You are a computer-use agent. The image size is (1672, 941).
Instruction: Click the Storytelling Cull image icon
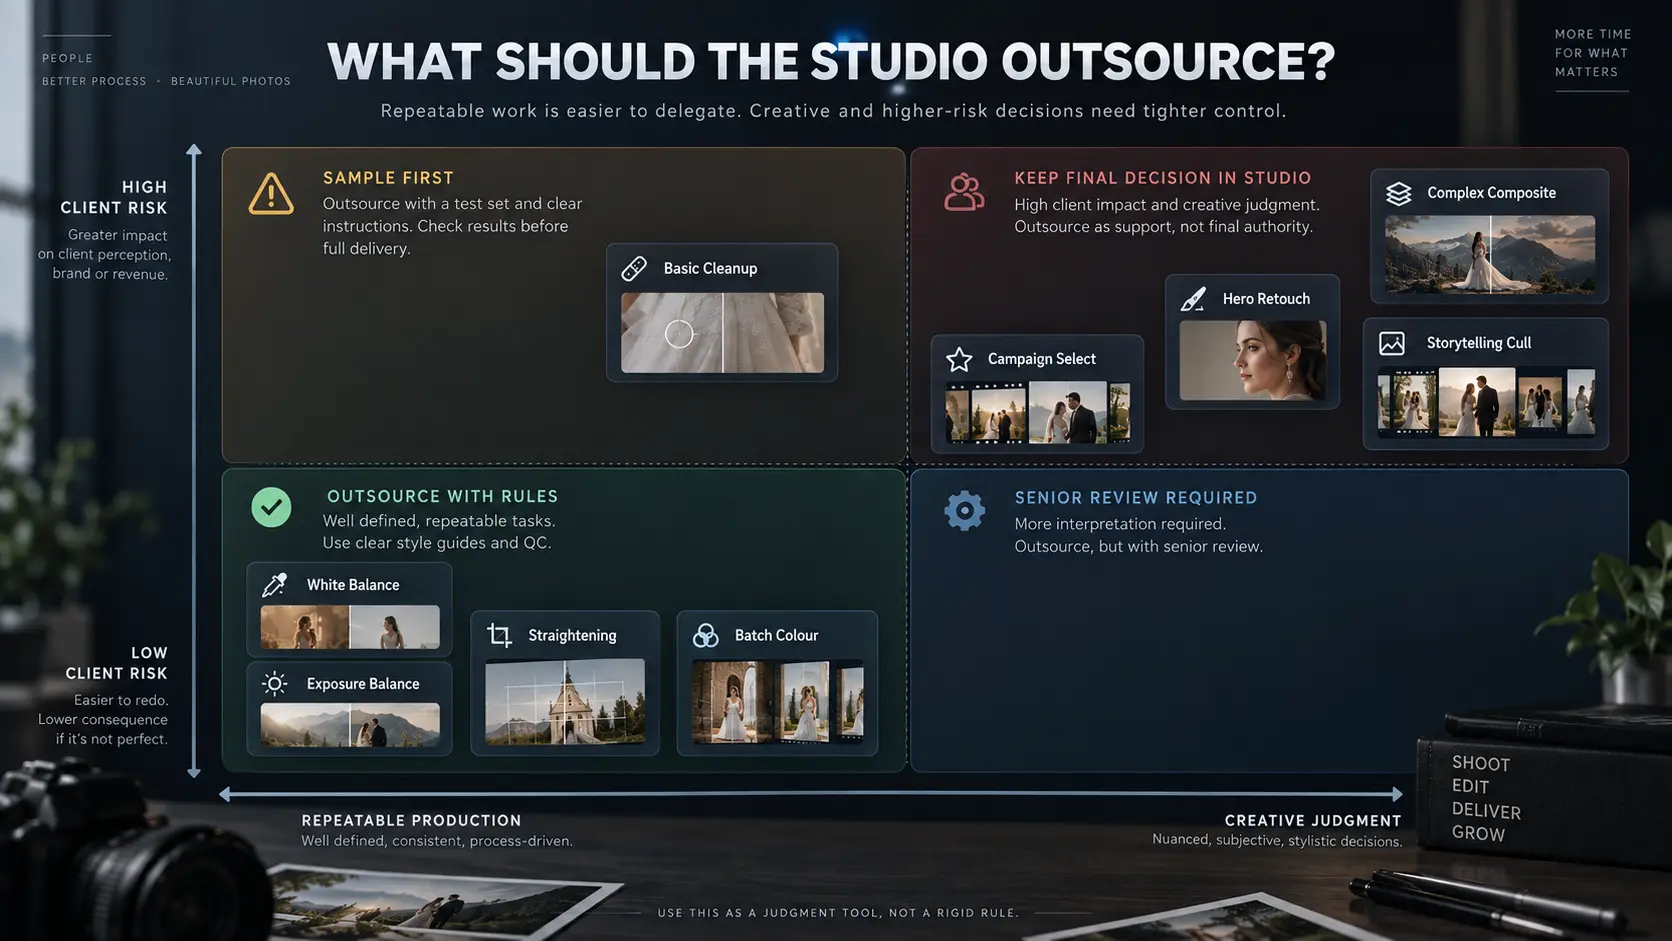point(1392,343)
